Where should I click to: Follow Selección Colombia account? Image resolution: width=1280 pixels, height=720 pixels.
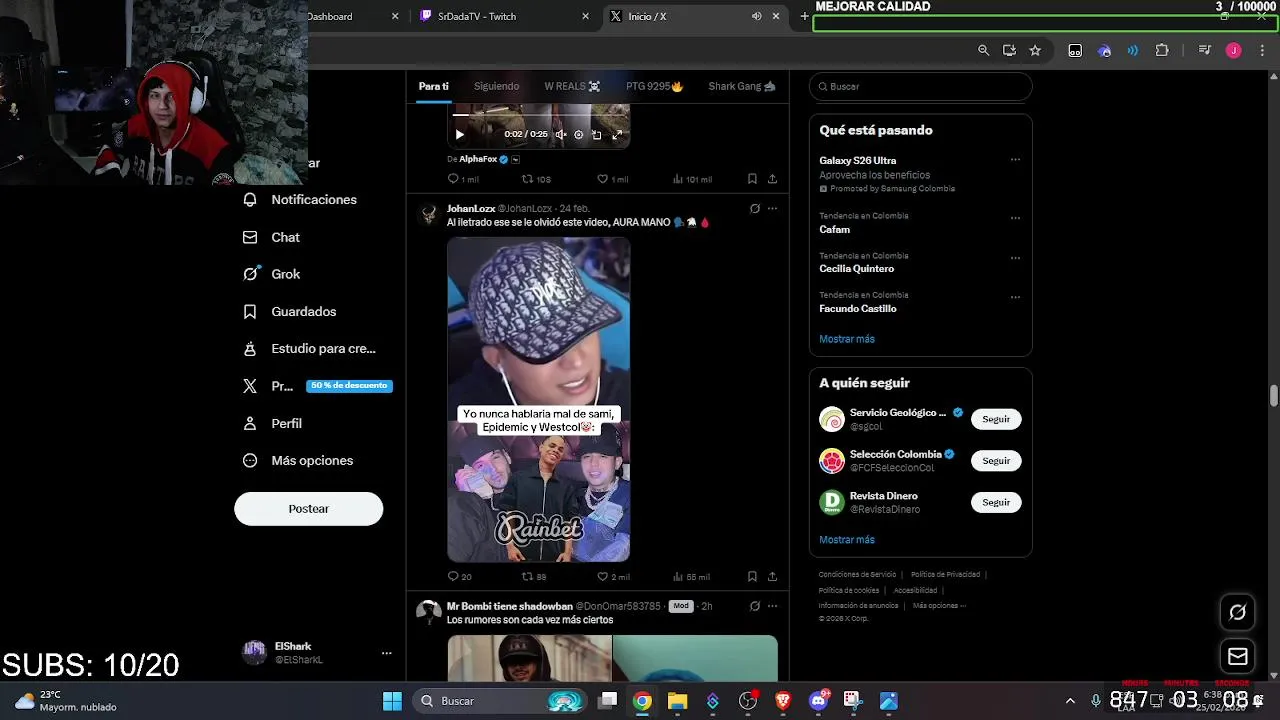coord(996,461)
